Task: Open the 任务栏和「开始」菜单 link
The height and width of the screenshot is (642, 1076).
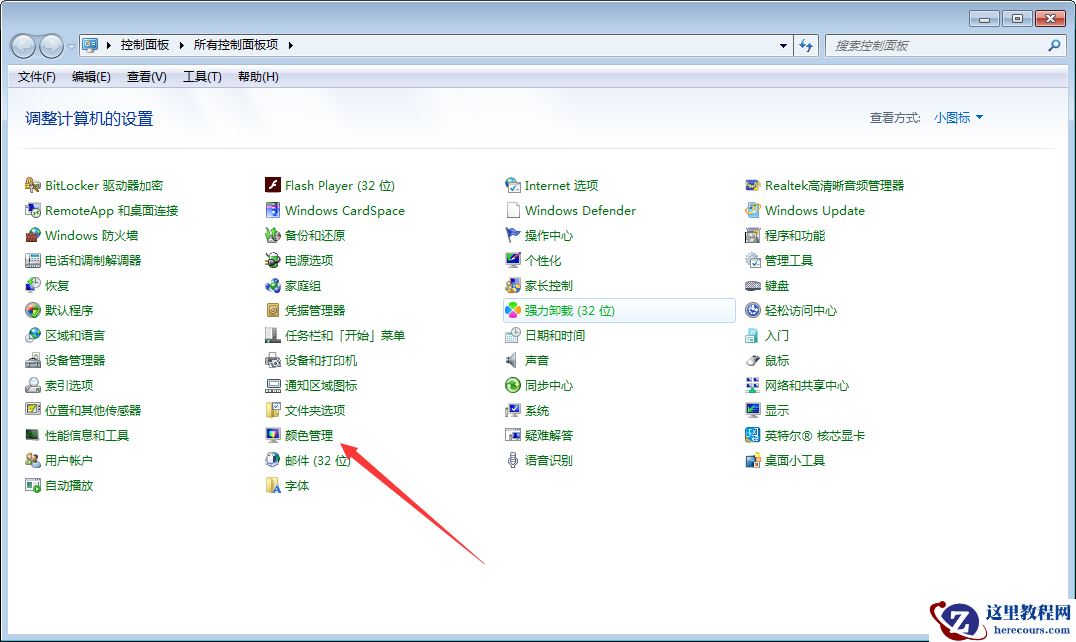Action: coord(344,335)
